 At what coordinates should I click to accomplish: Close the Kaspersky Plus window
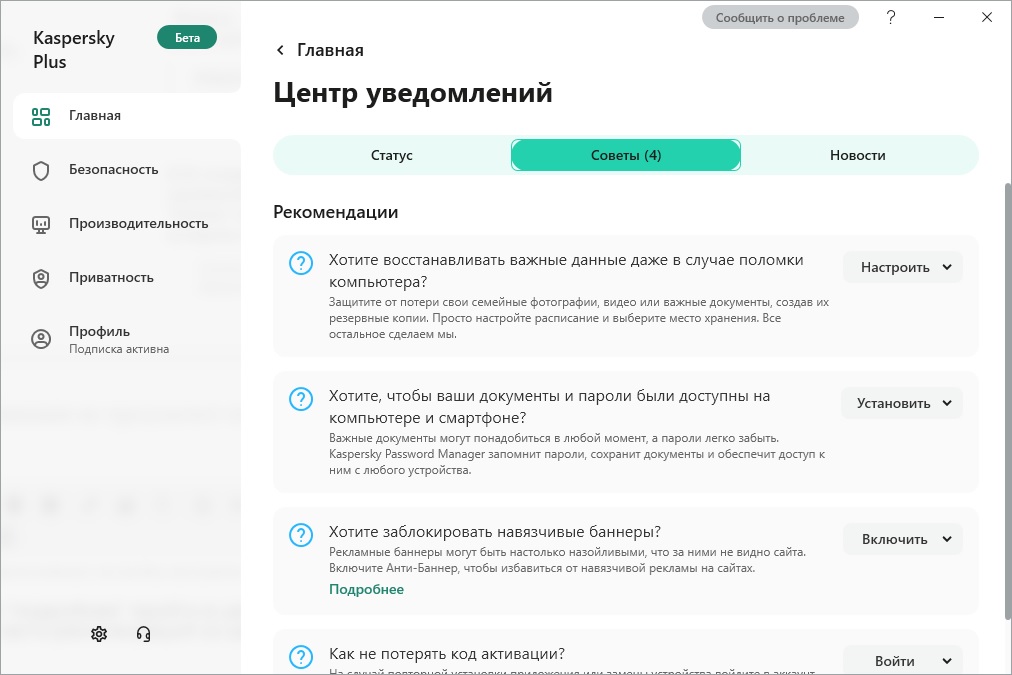coord(987,17)
